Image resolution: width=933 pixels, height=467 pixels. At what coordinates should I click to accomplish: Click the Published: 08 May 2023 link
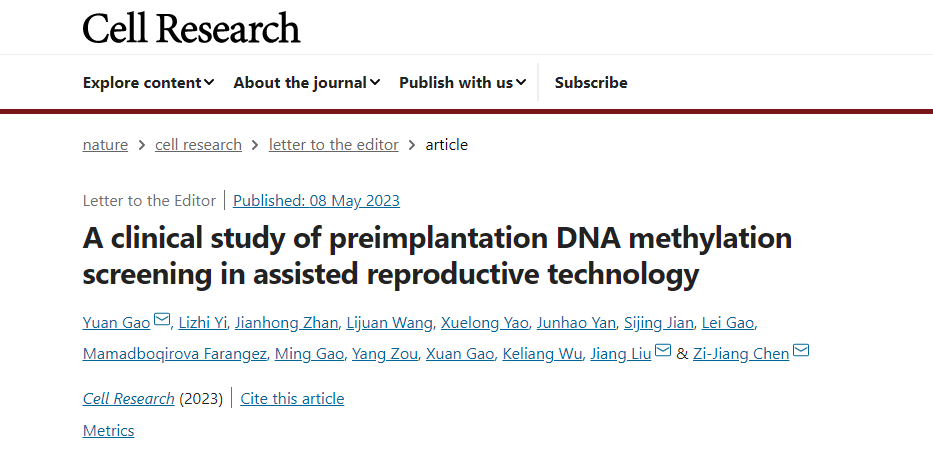[316, 200]
